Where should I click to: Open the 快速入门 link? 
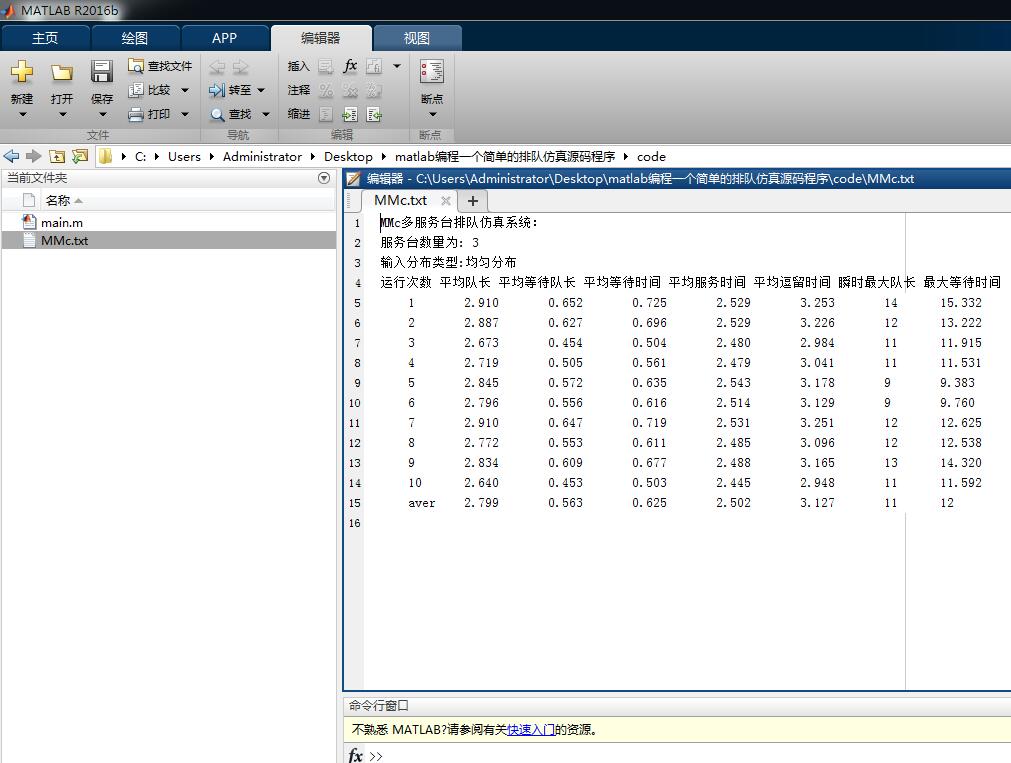click(531, 729)
